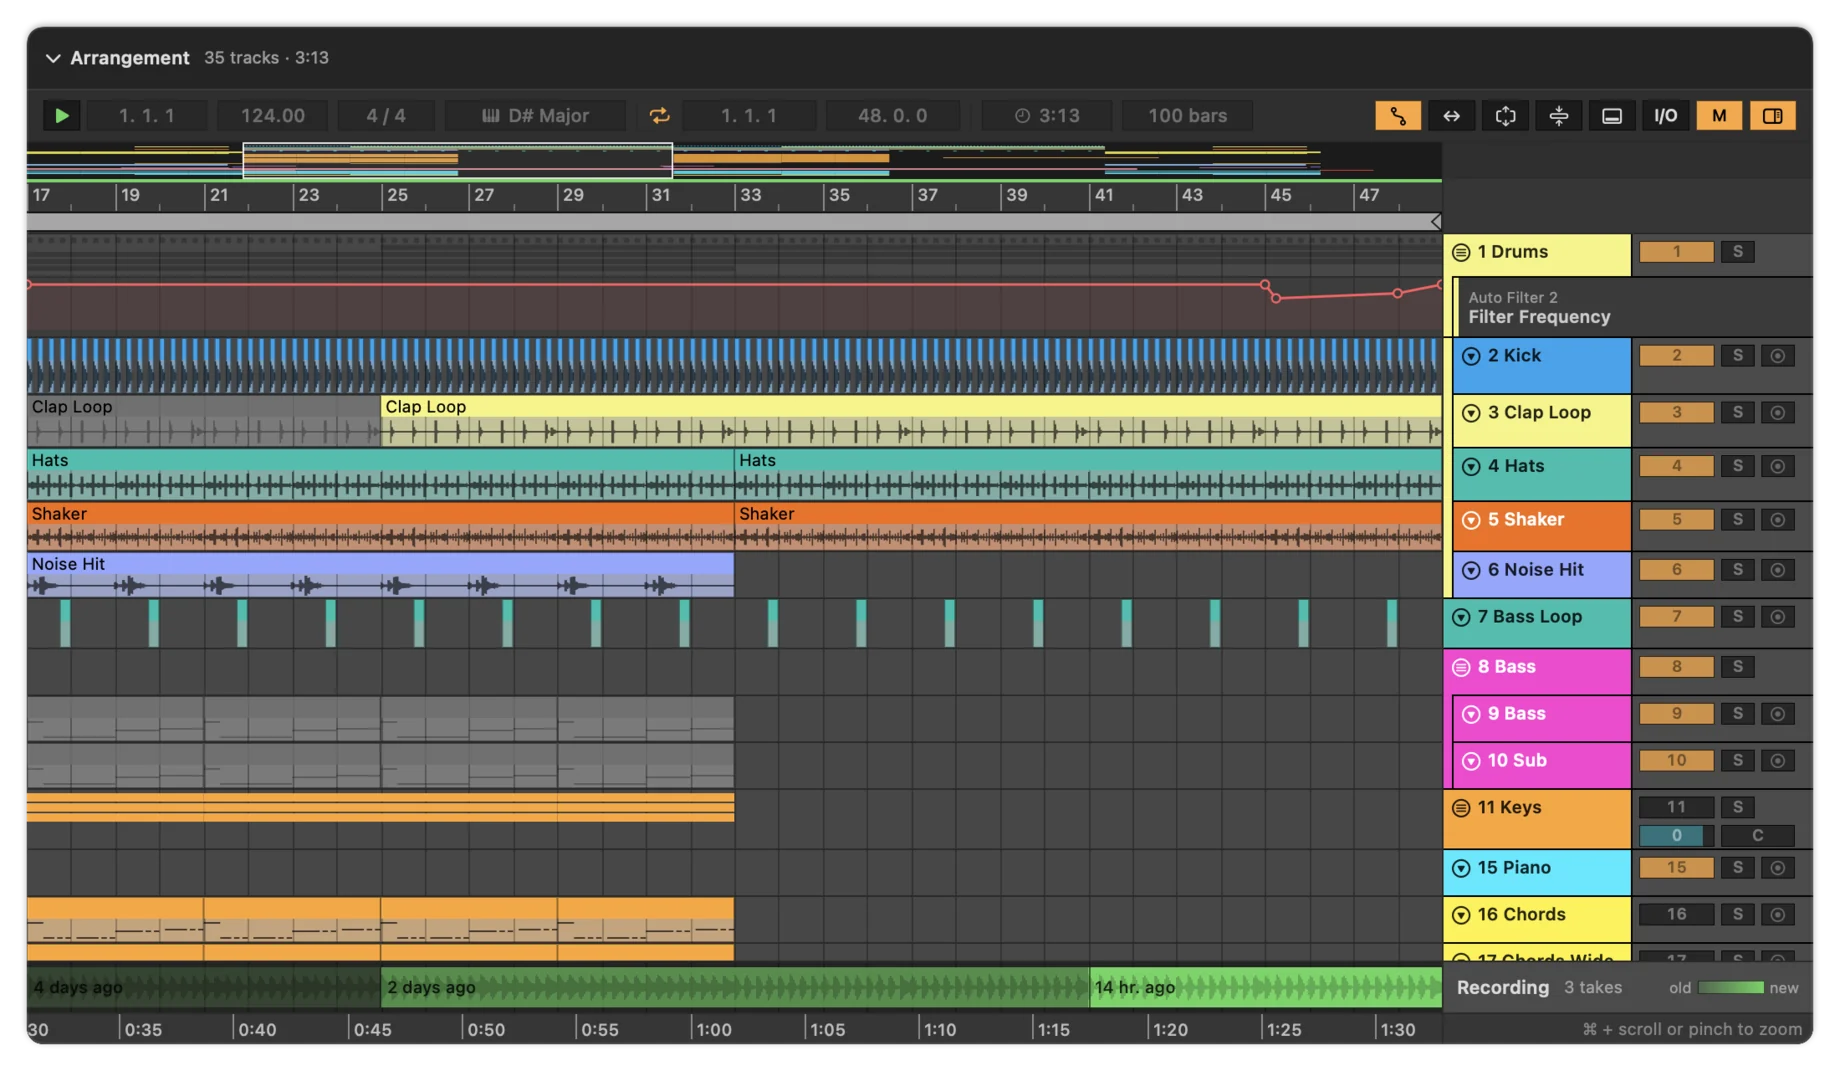Click the arrangement overview view rectangle
This screenshot has width=1840, height=1071.
click(x=458, y=161)
